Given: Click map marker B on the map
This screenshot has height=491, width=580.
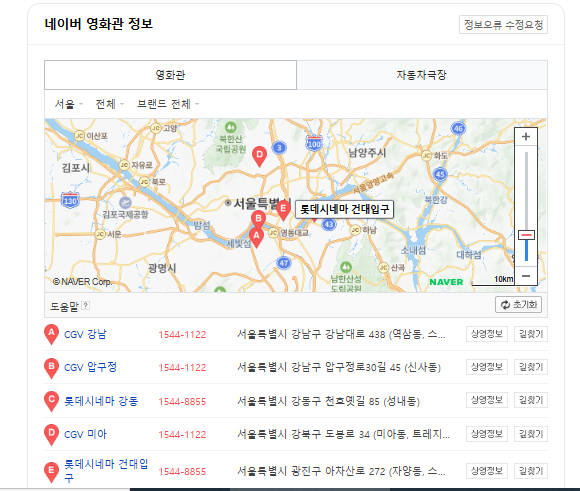Looking at the screenshot, I should 259,219.
